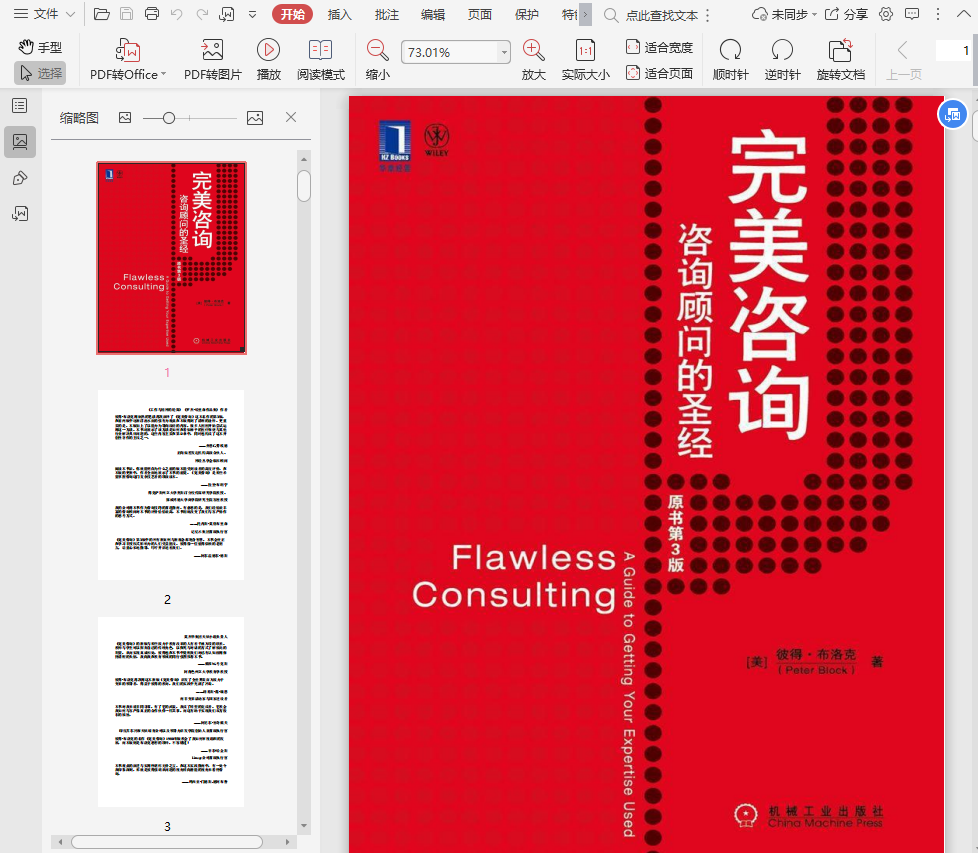The image size is (978, 853).
Task: Select the 选择 selection tool
Action: point(40,73)
